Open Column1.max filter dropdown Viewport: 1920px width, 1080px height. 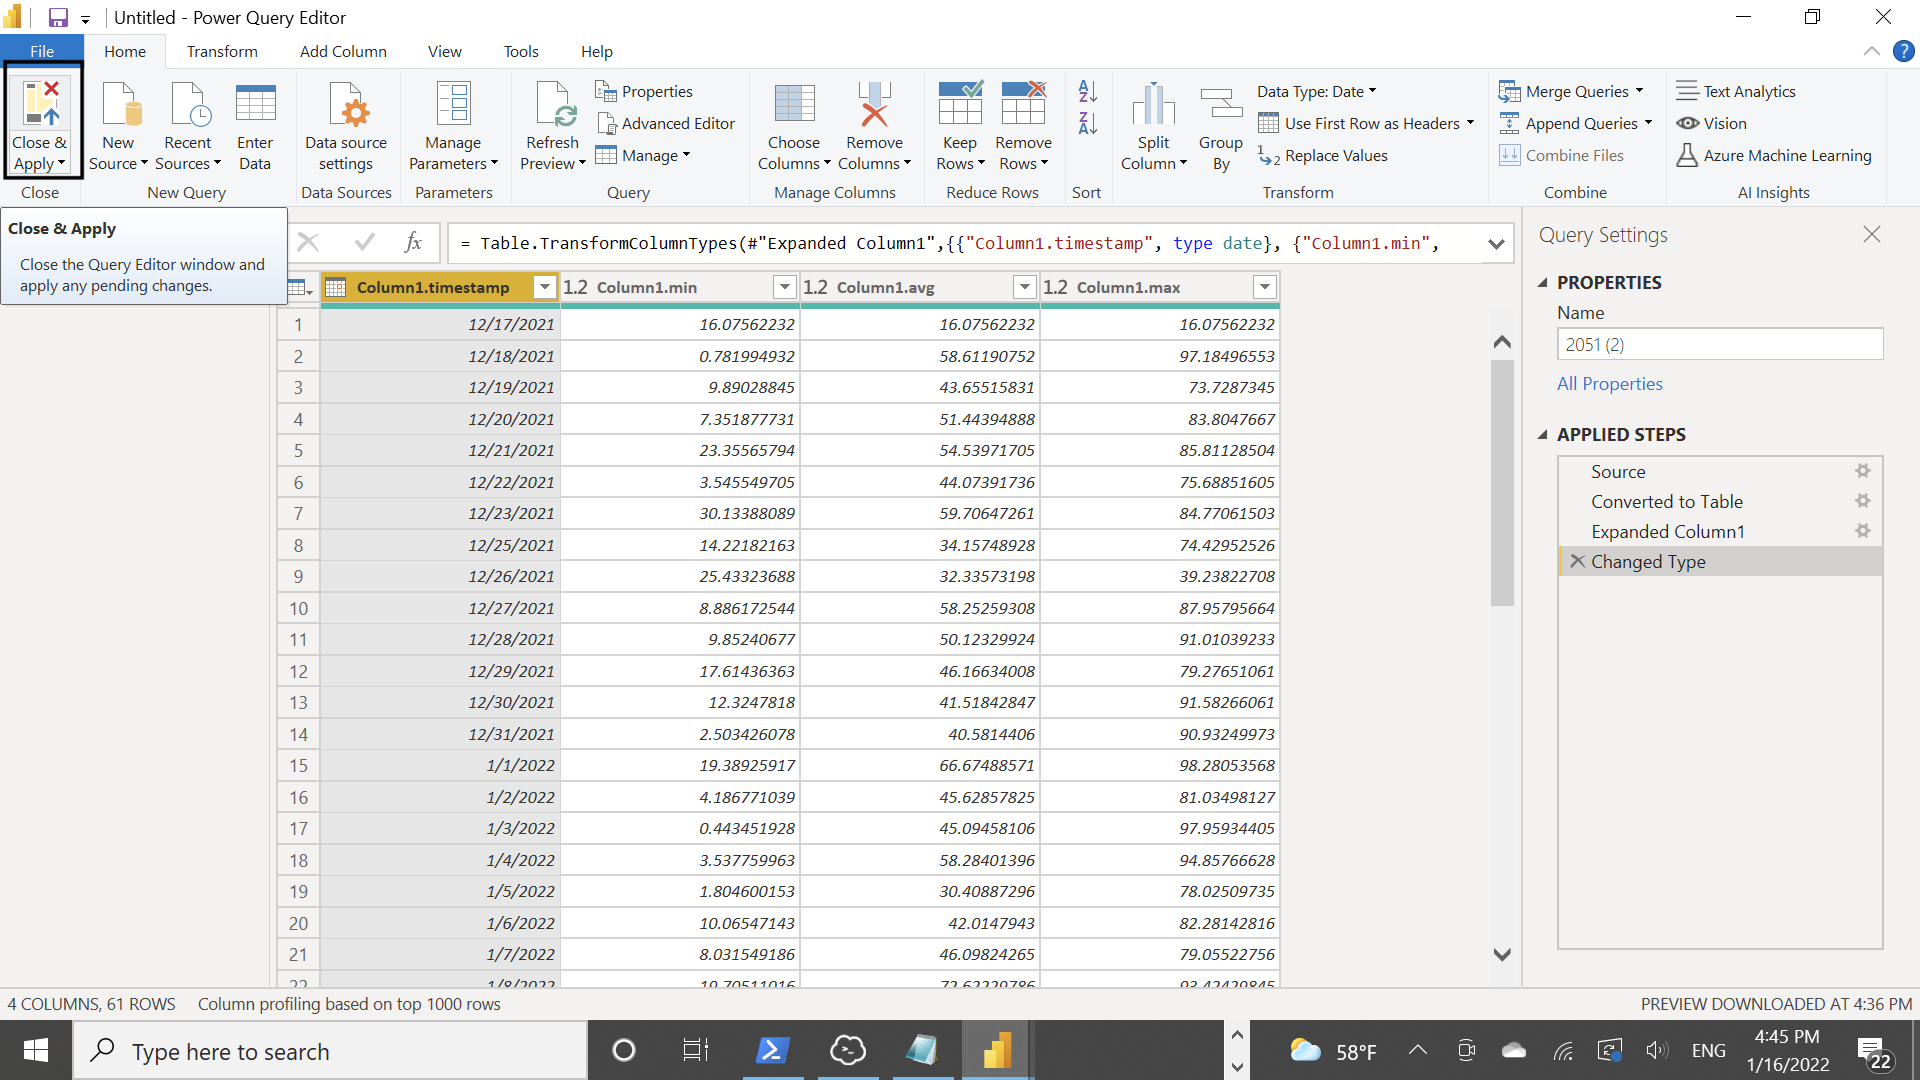pyautogui.click(x=1264, y=287)
